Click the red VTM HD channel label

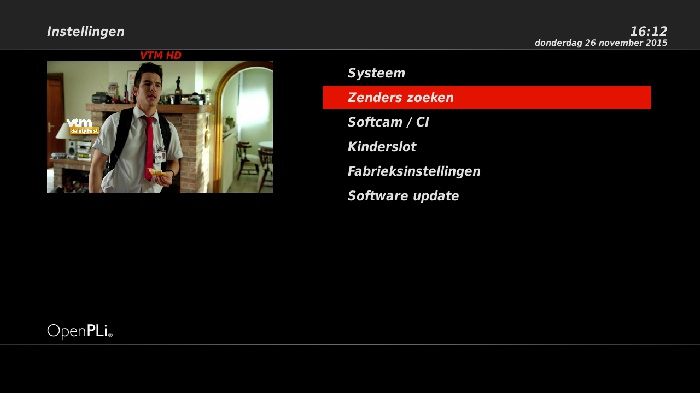point(161,55)
